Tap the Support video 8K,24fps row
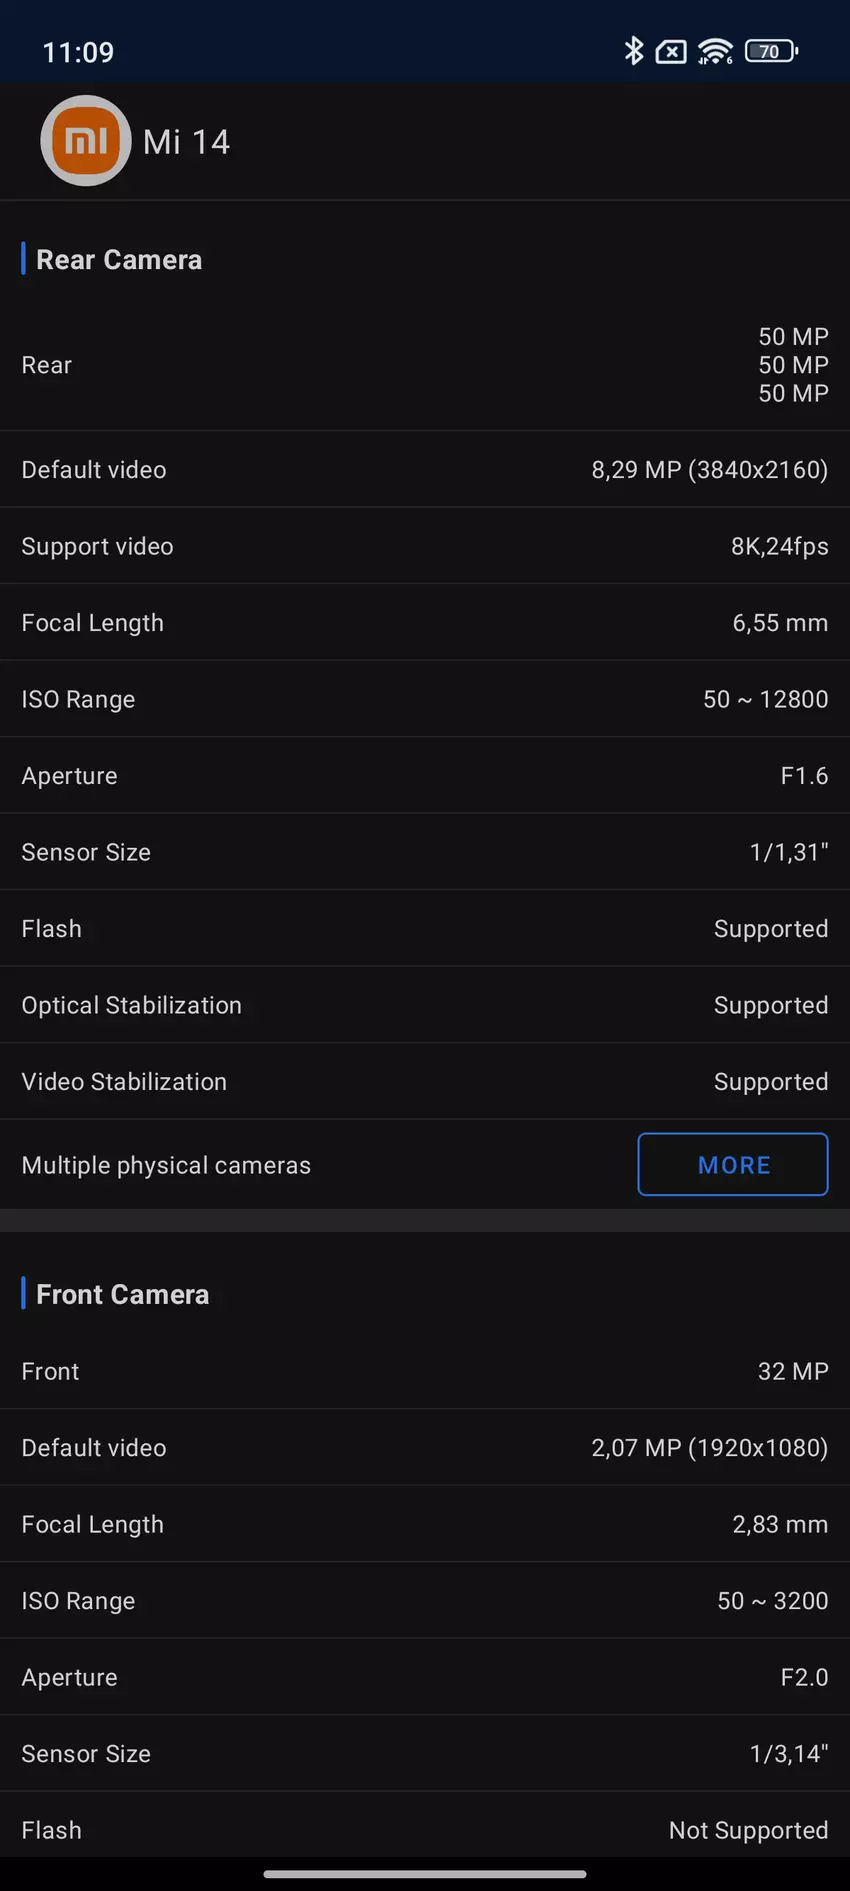 425,546
